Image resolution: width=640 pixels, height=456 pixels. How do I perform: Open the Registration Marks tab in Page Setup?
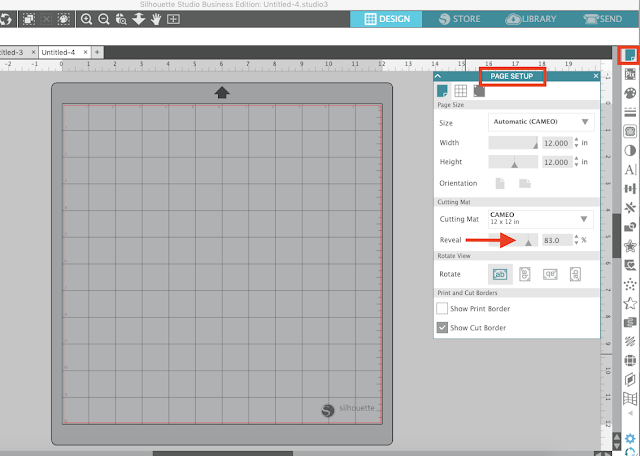(x=479, y=91)
